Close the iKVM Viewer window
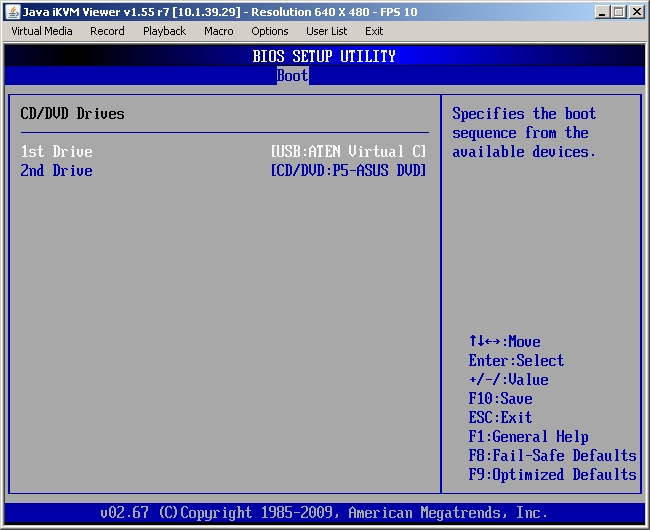Viewport: 650px width, 530px height. click(x=636, y=12)
